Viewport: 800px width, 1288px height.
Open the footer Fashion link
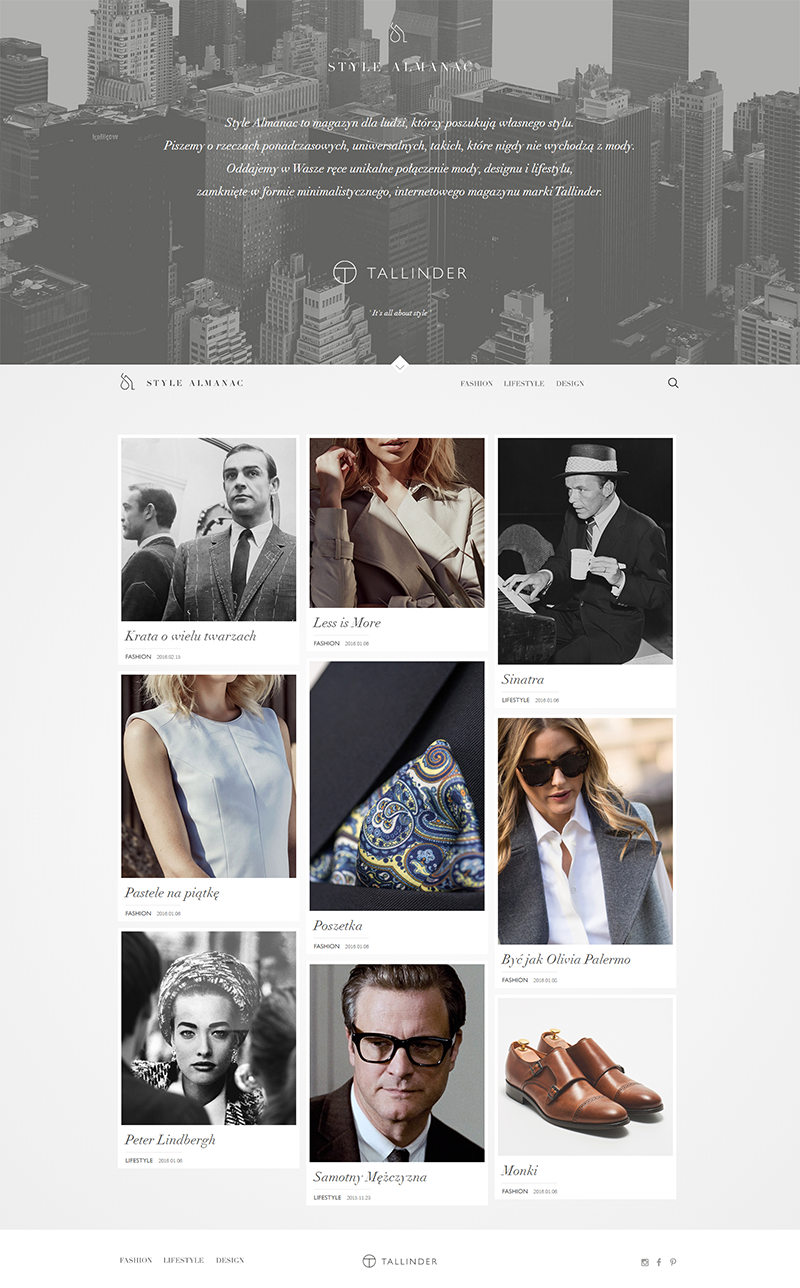coord(136,1260)
